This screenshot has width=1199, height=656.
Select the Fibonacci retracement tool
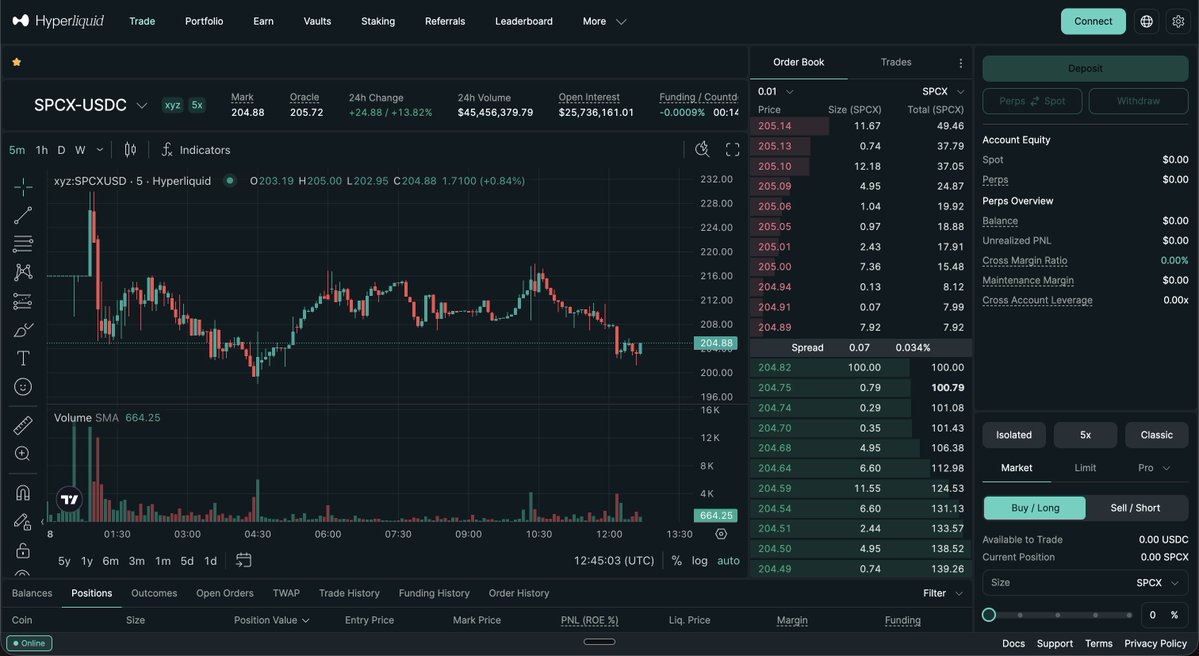pyautogui.click(x=23, y=244)
